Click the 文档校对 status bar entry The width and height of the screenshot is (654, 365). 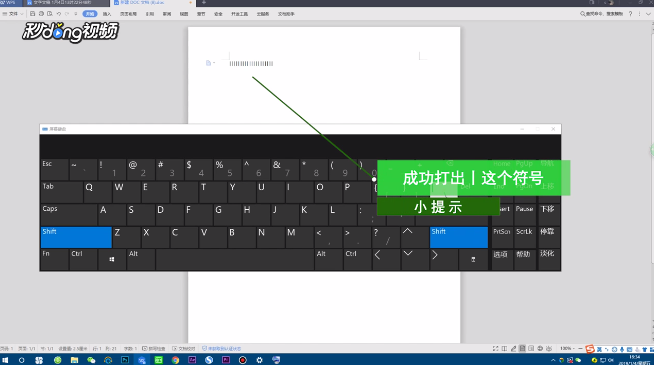(x=184, y=349)
